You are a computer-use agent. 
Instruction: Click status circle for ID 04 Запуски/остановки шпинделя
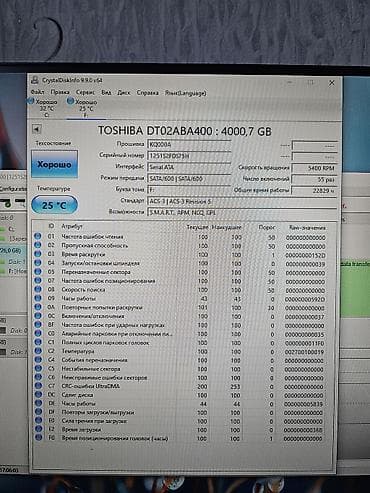tap(38, 263)
